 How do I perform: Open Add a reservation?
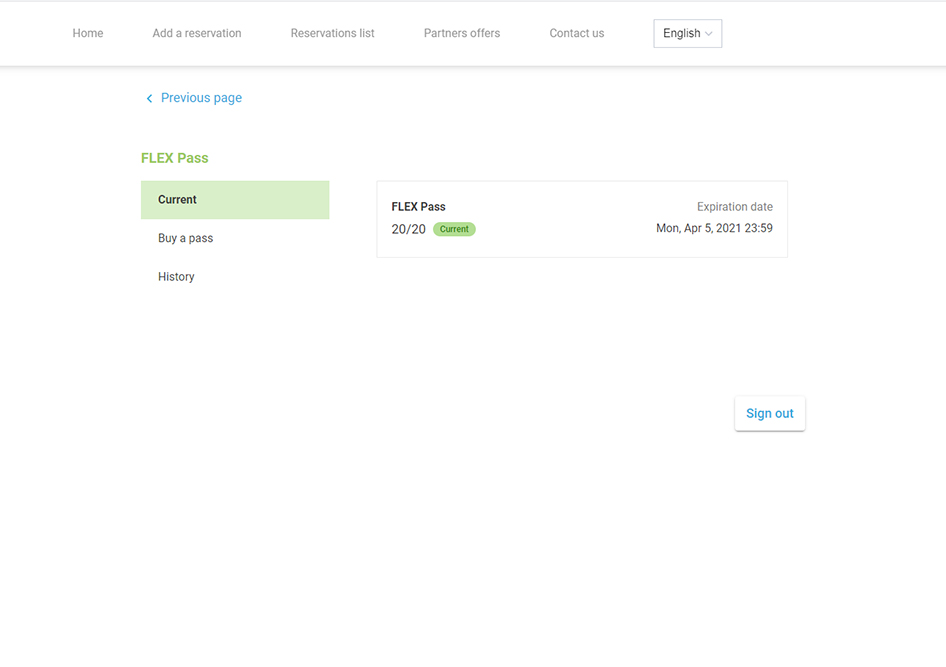tap(197, 33)
